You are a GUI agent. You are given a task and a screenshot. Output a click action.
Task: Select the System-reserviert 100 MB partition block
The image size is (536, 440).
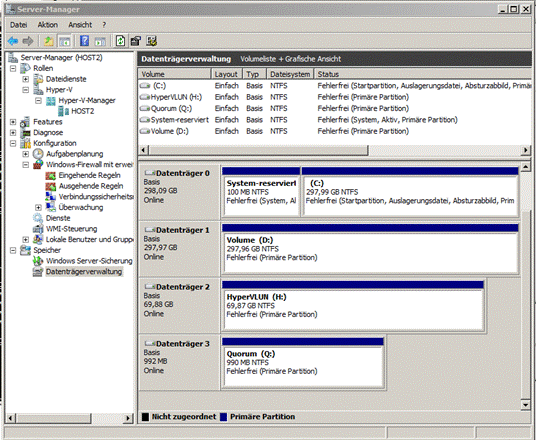coord(261,192)
